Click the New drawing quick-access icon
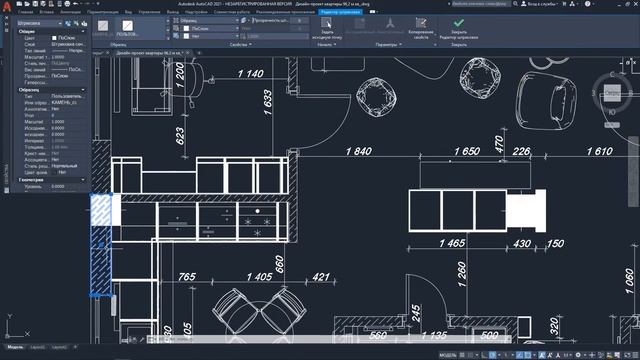 pos(19,4)
